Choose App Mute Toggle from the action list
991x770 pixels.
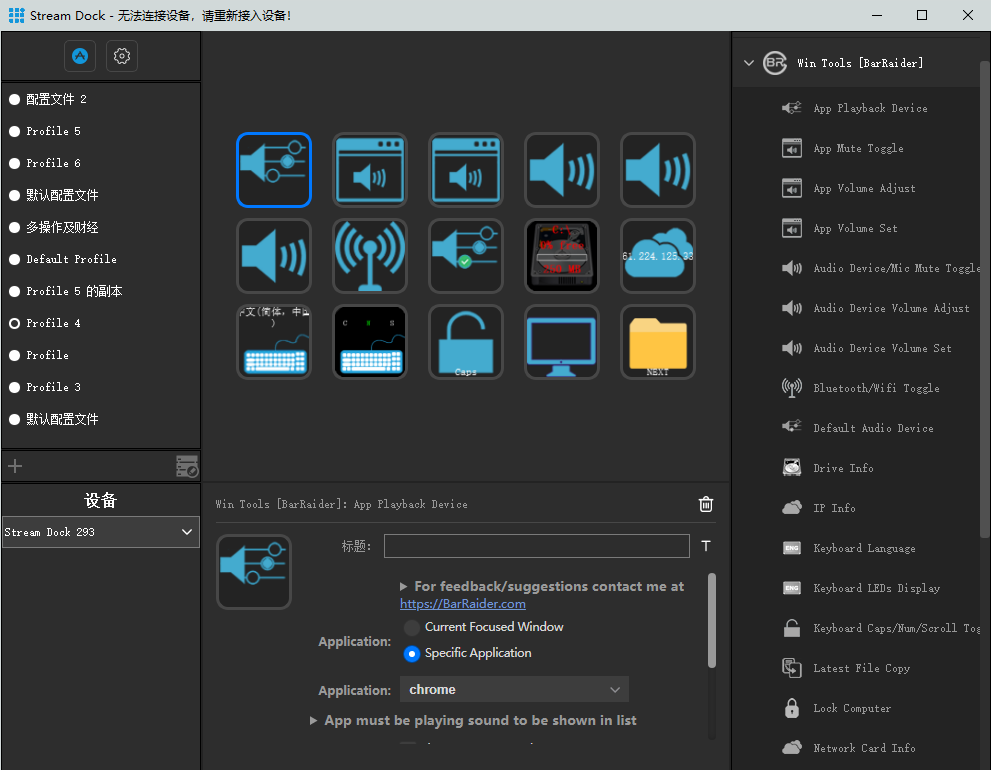pyautogui.click(x=857, y=149)
